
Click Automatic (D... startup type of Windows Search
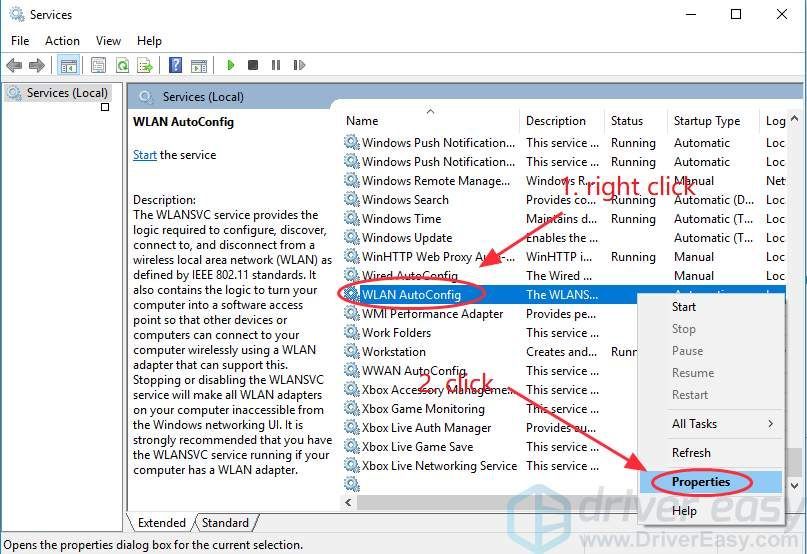714,200
